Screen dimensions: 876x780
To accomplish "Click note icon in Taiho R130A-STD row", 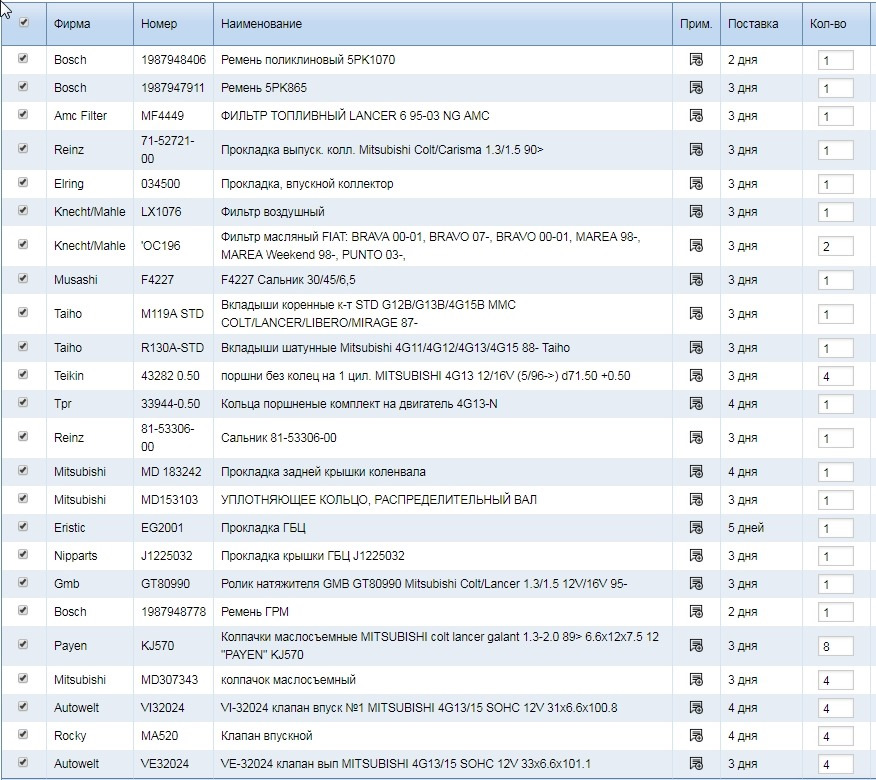I will (x=696, y=348).
